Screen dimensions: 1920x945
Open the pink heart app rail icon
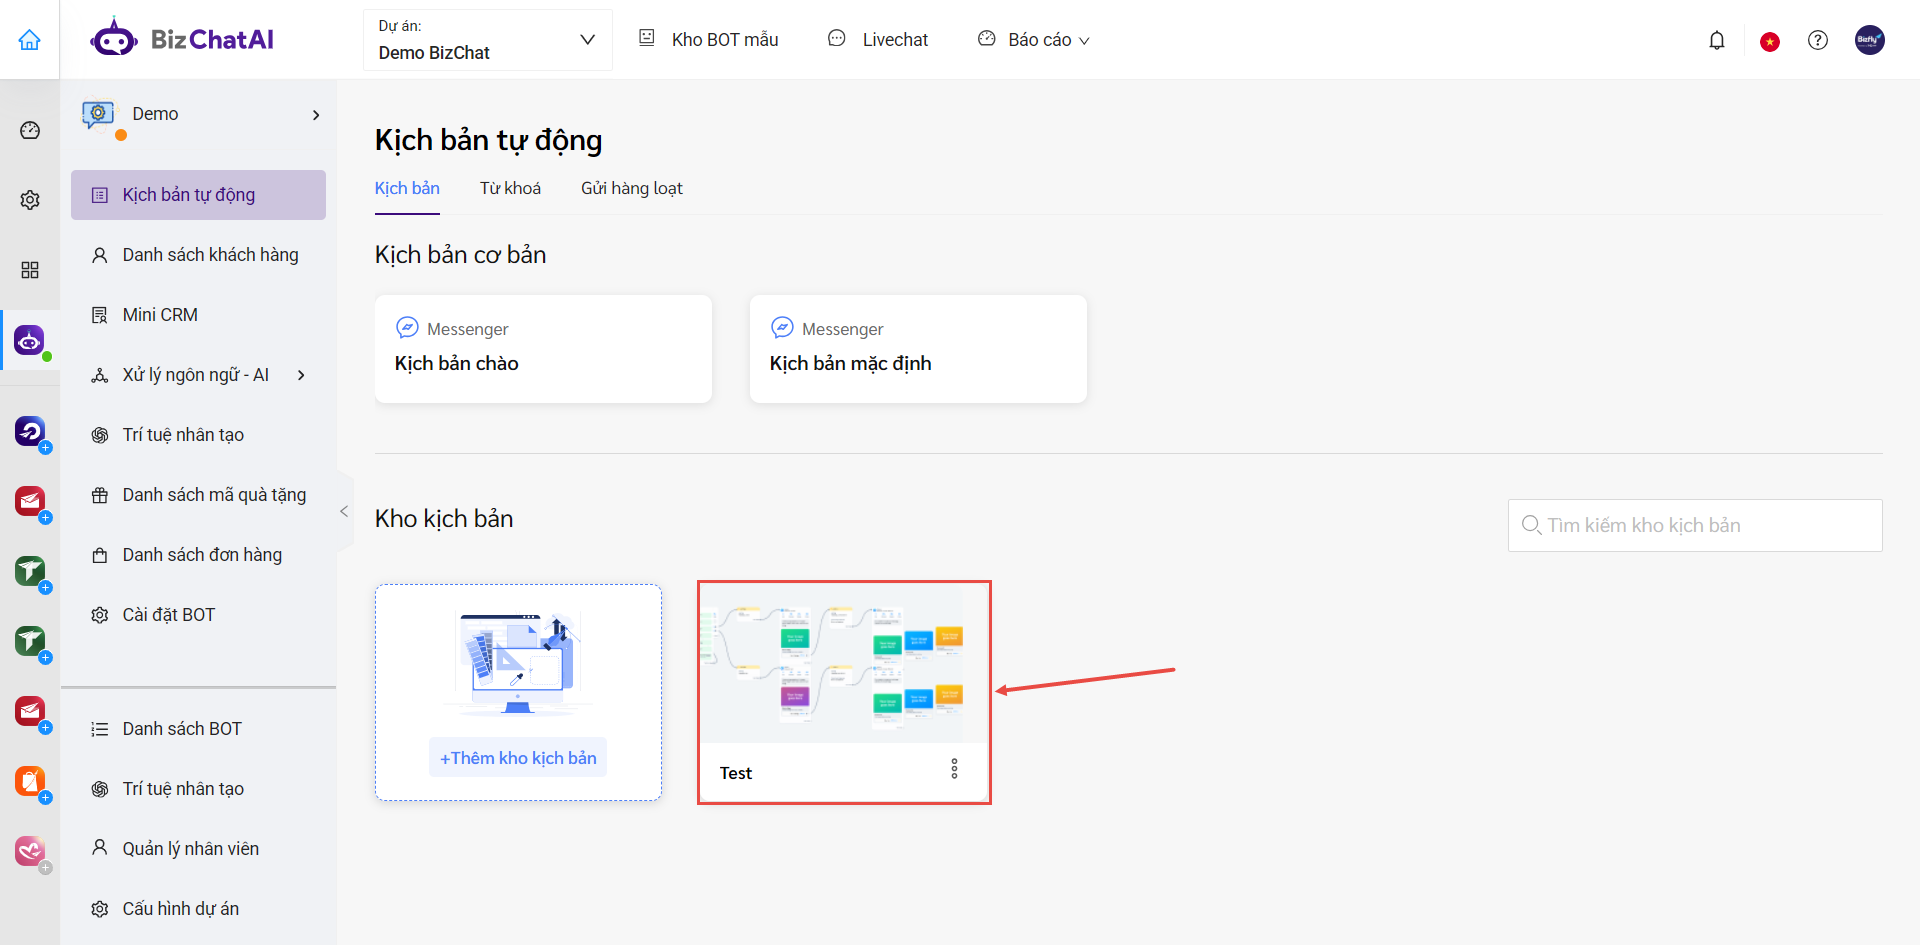(30, 851)
